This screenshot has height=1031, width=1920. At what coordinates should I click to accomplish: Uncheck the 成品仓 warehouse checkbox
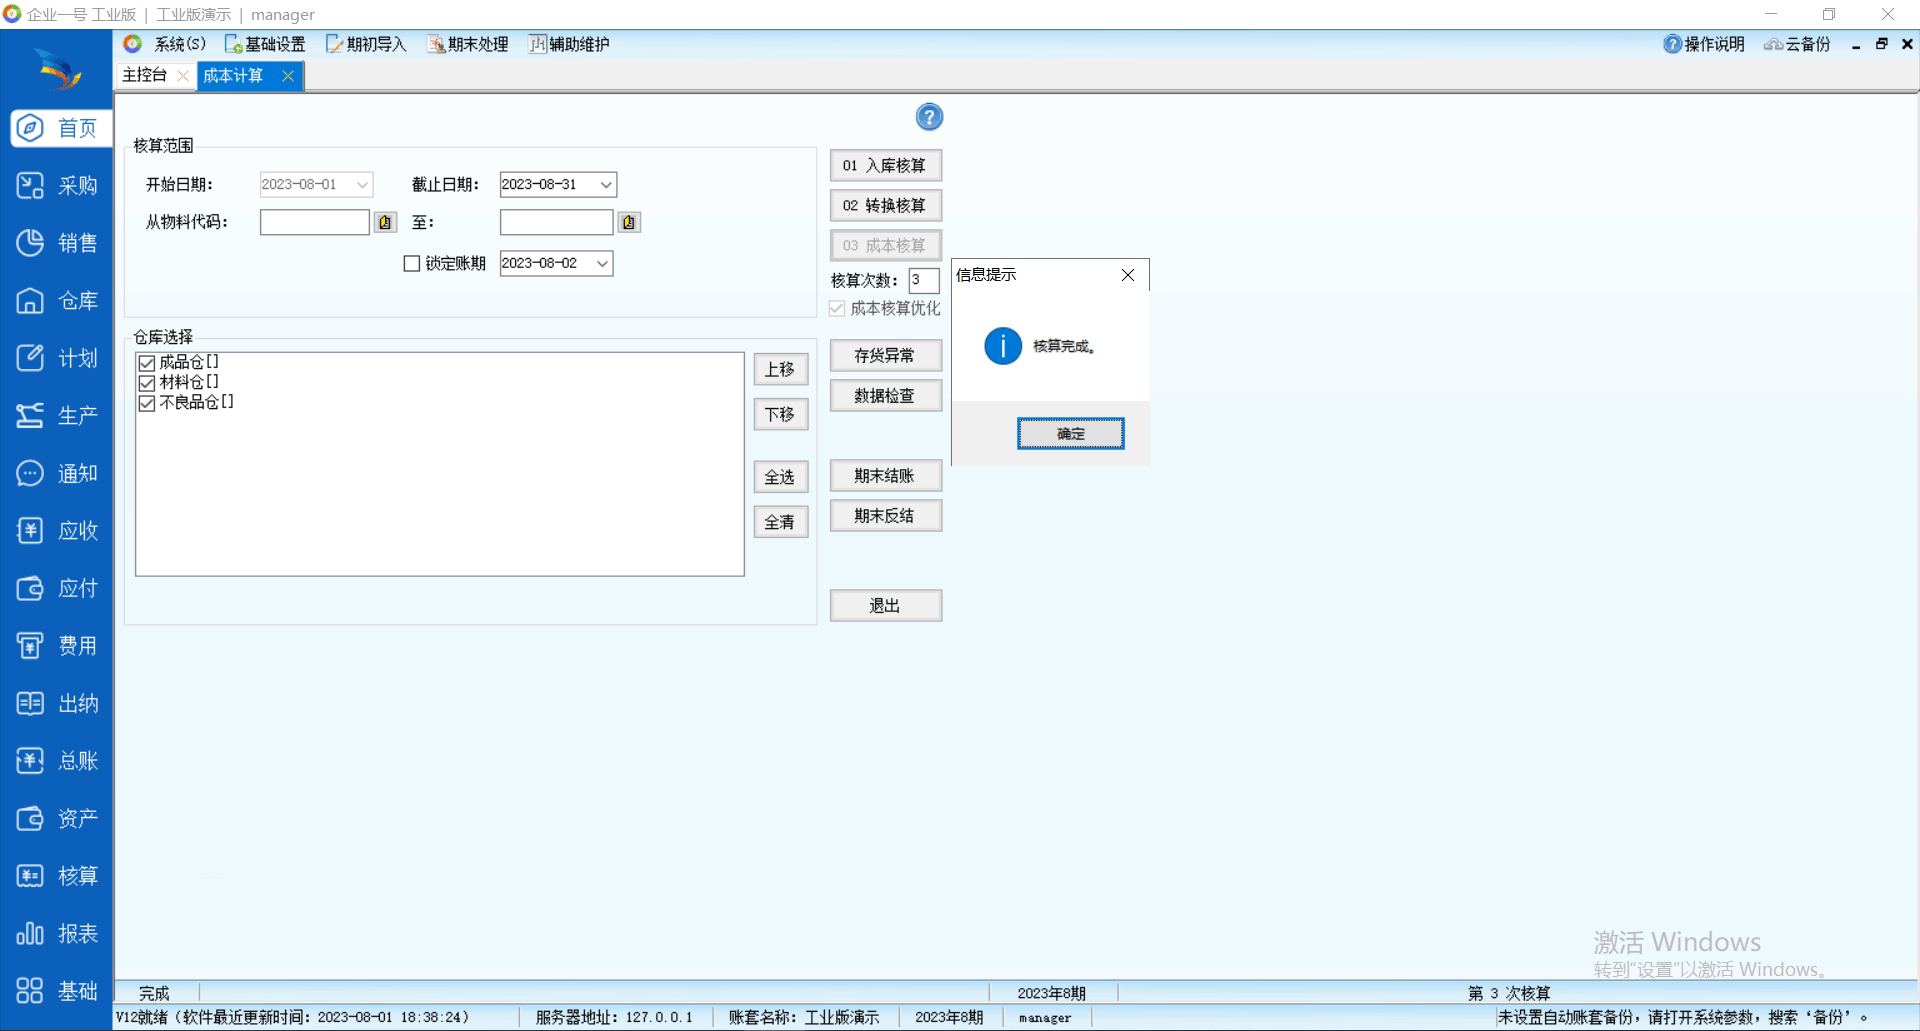147,363
